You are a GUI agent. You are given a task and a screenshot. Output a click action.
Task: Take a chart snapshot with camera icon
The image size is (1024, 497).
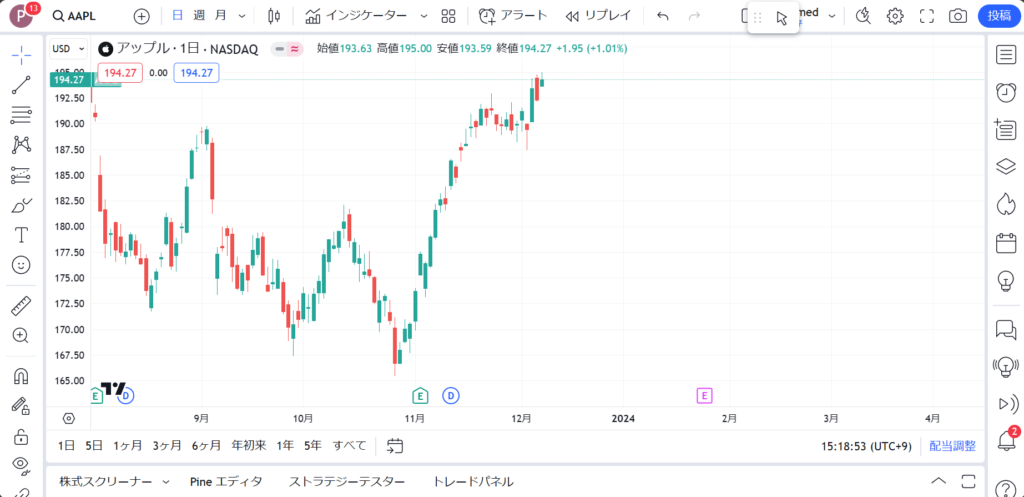958,16
